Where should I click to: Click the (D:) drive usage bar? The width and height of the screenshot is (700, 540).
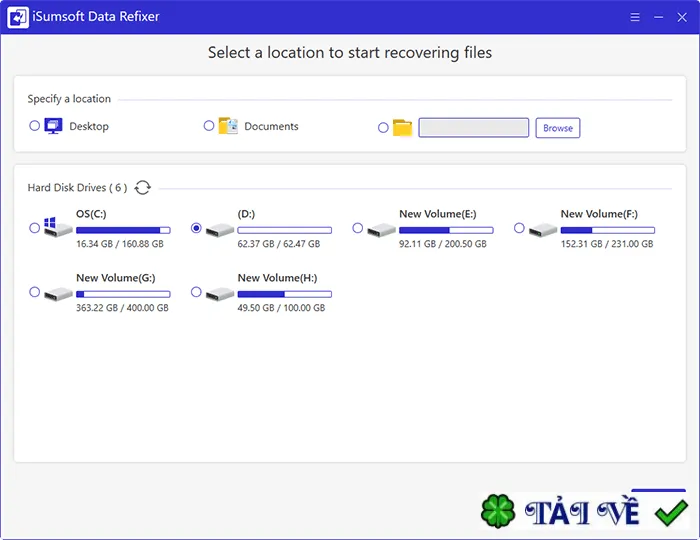pos(285,230)
